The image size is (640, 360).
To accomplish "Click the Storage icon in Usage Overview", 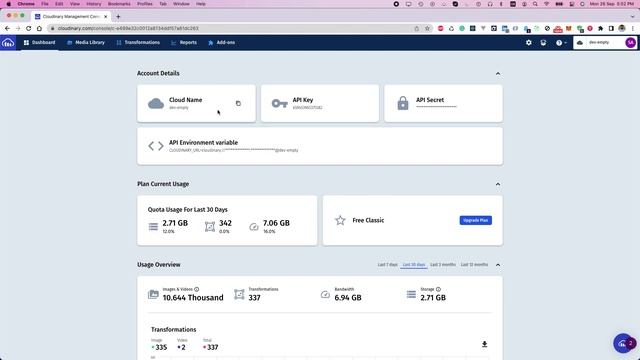I will [411, 294].
